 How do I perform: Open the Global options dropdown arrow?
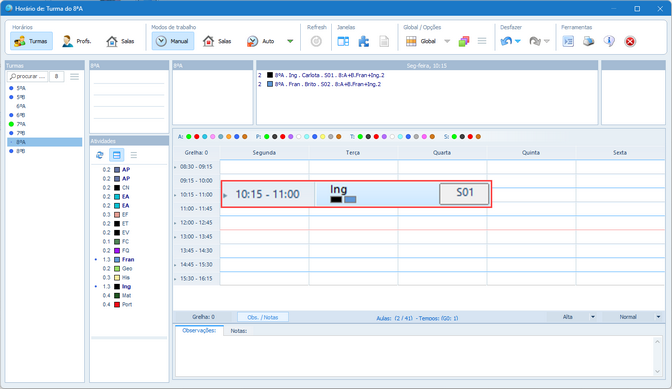coord(447,41)
